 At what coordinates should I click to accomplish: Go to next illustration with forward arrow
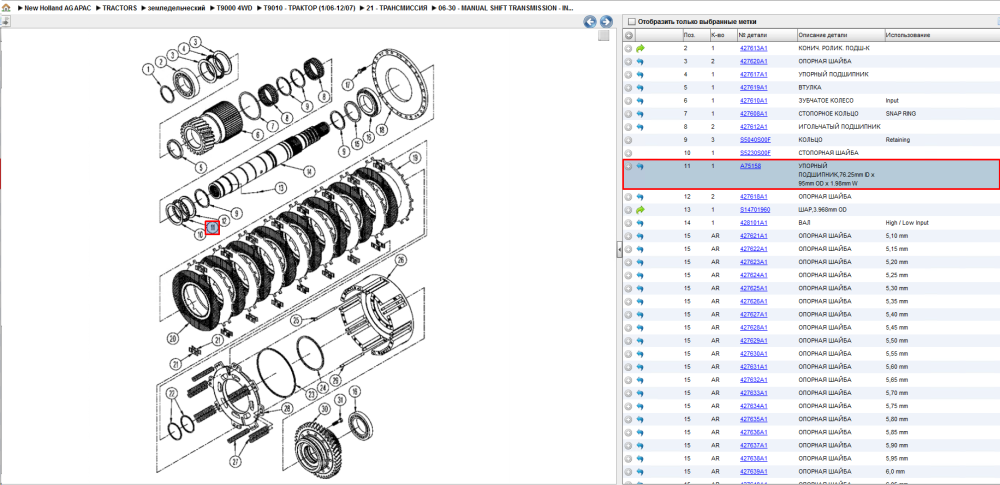pos(606,22)
